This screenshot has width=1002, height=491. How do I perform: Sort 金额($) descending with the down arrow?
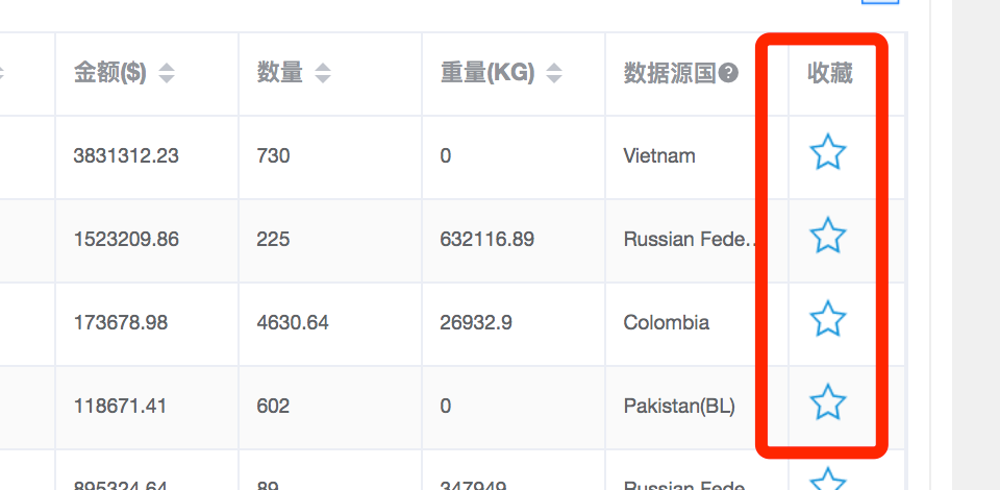click(167, 79)
